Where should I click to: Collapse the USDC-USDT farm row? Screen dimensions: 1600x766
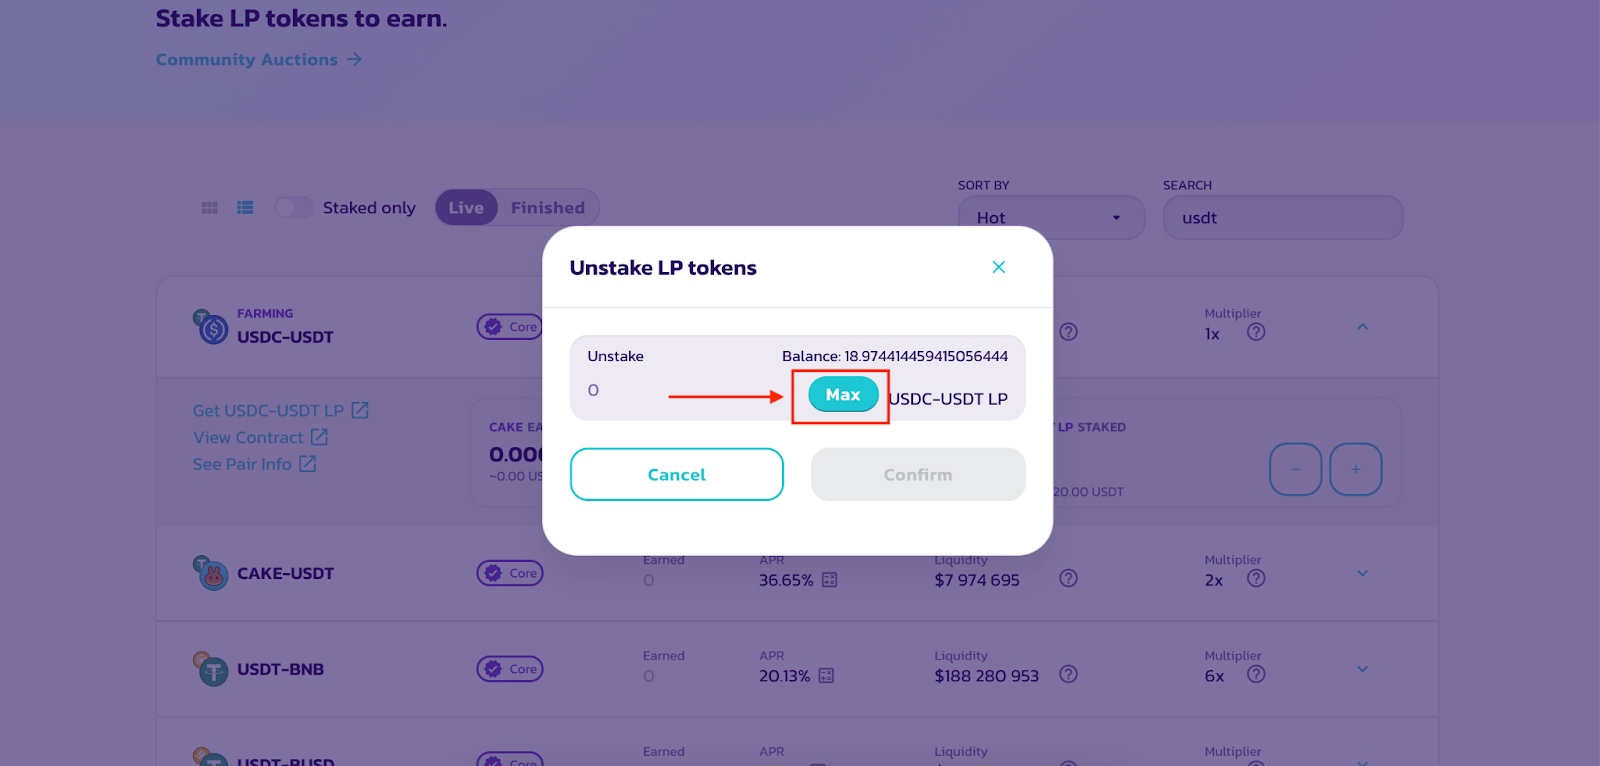point(1362,327)
